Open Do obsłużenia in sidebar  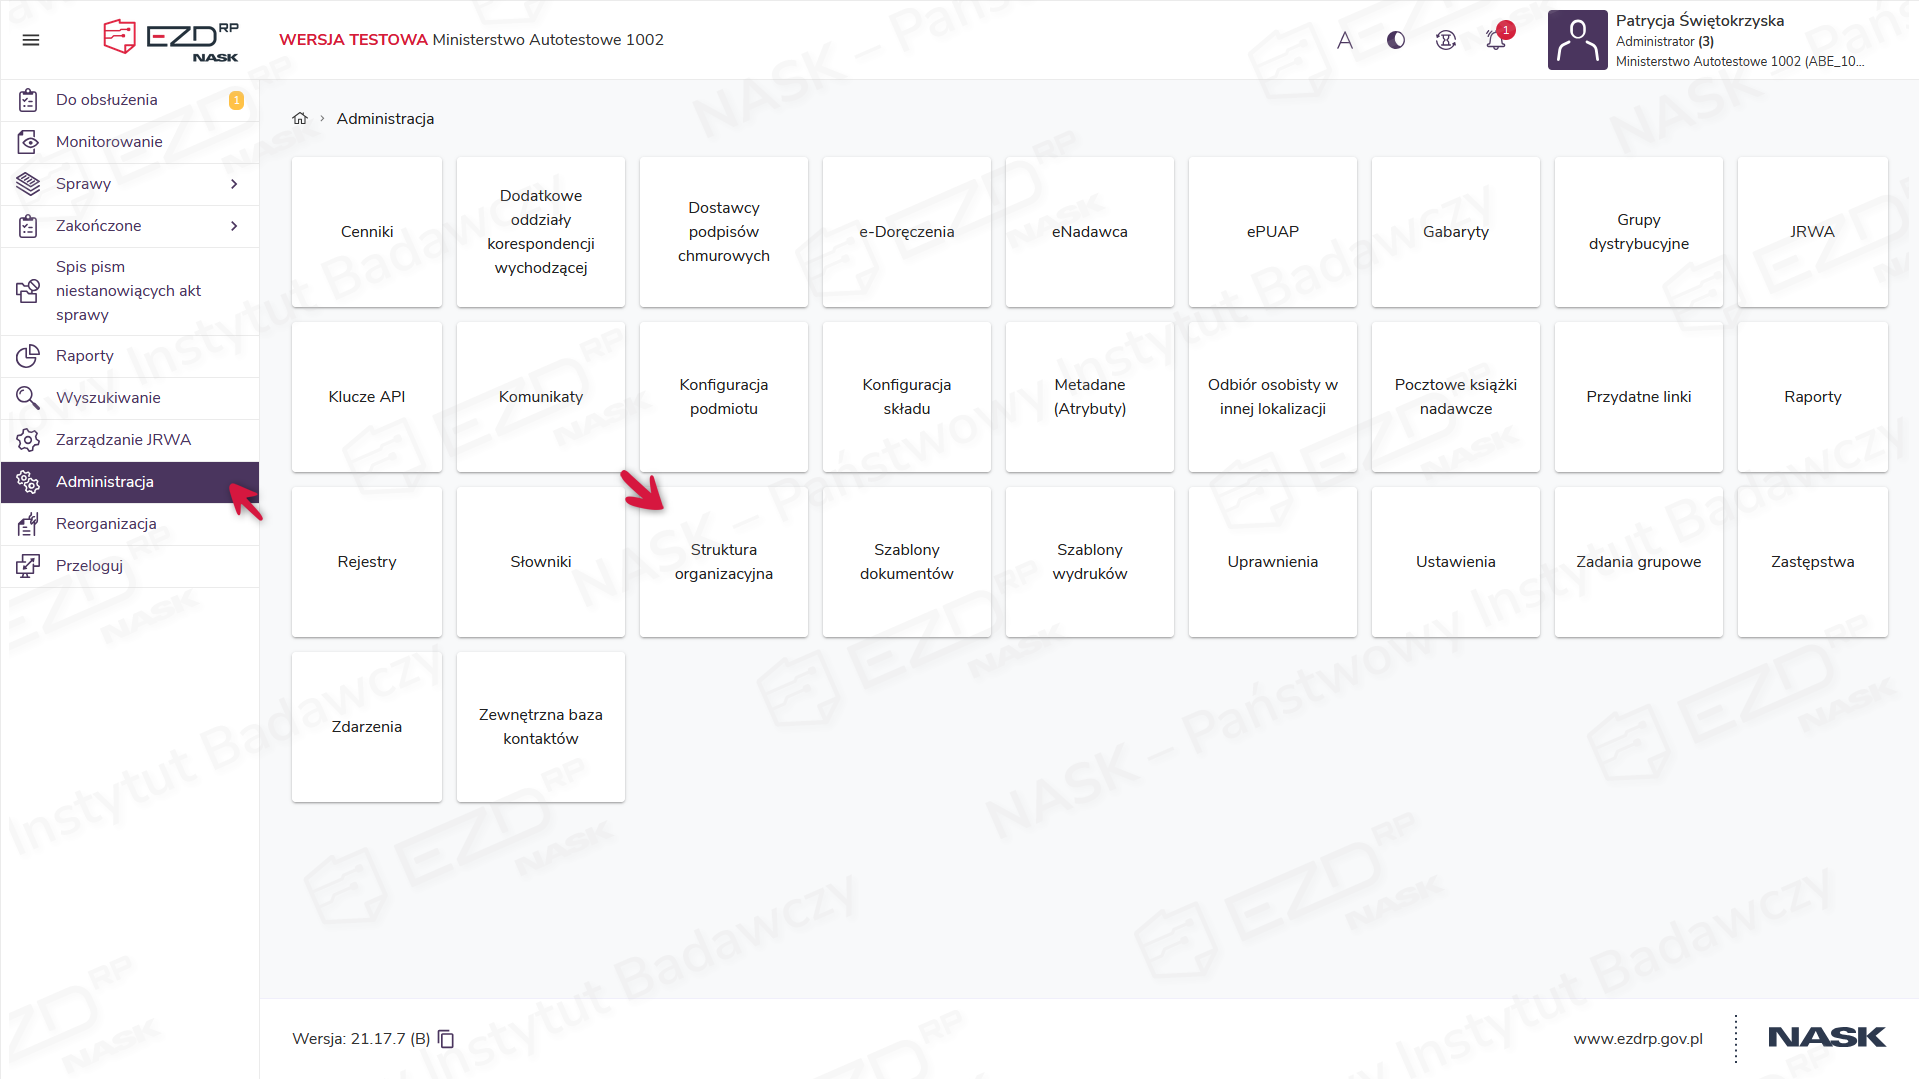(107, 100)
